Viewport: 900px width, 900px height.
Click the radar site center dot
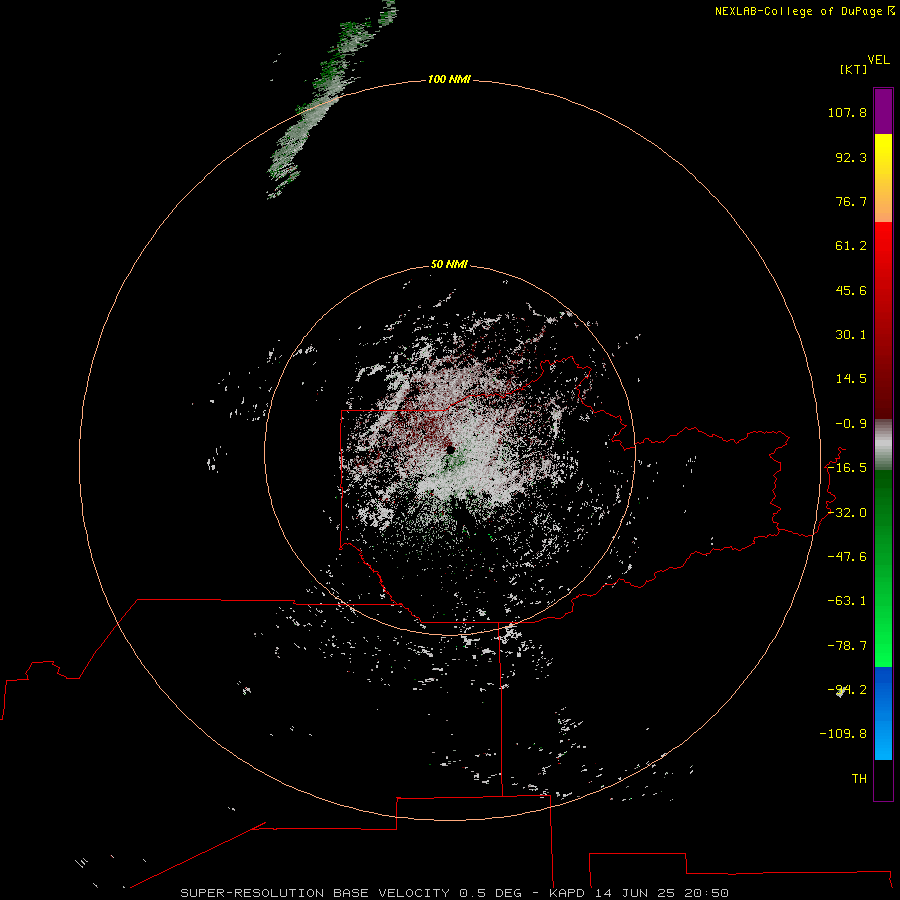click(x=451, y=449)
